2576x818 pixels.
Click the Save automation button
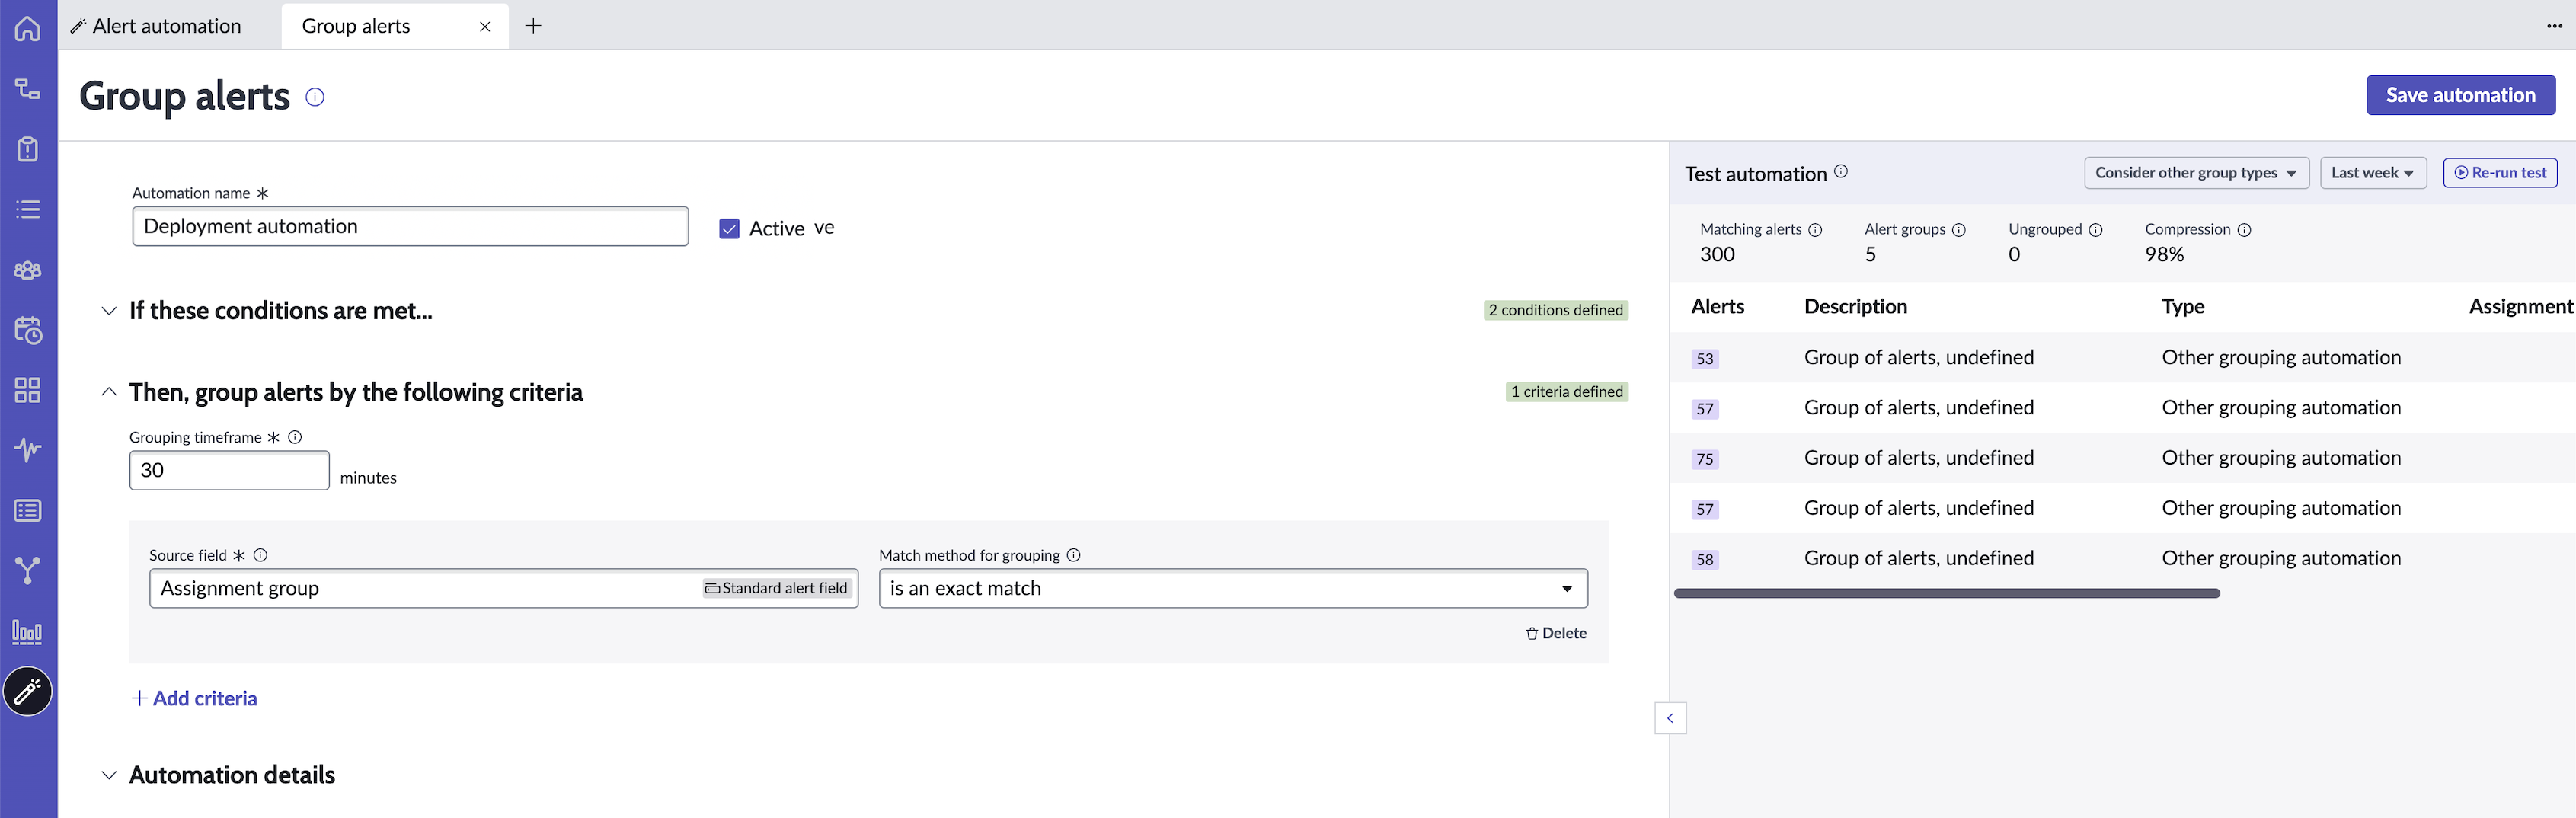tap(2460, 95)
